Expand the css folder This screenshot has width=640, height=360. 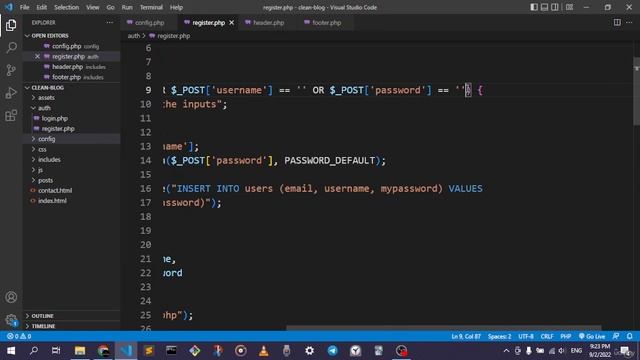pos(71,149)
